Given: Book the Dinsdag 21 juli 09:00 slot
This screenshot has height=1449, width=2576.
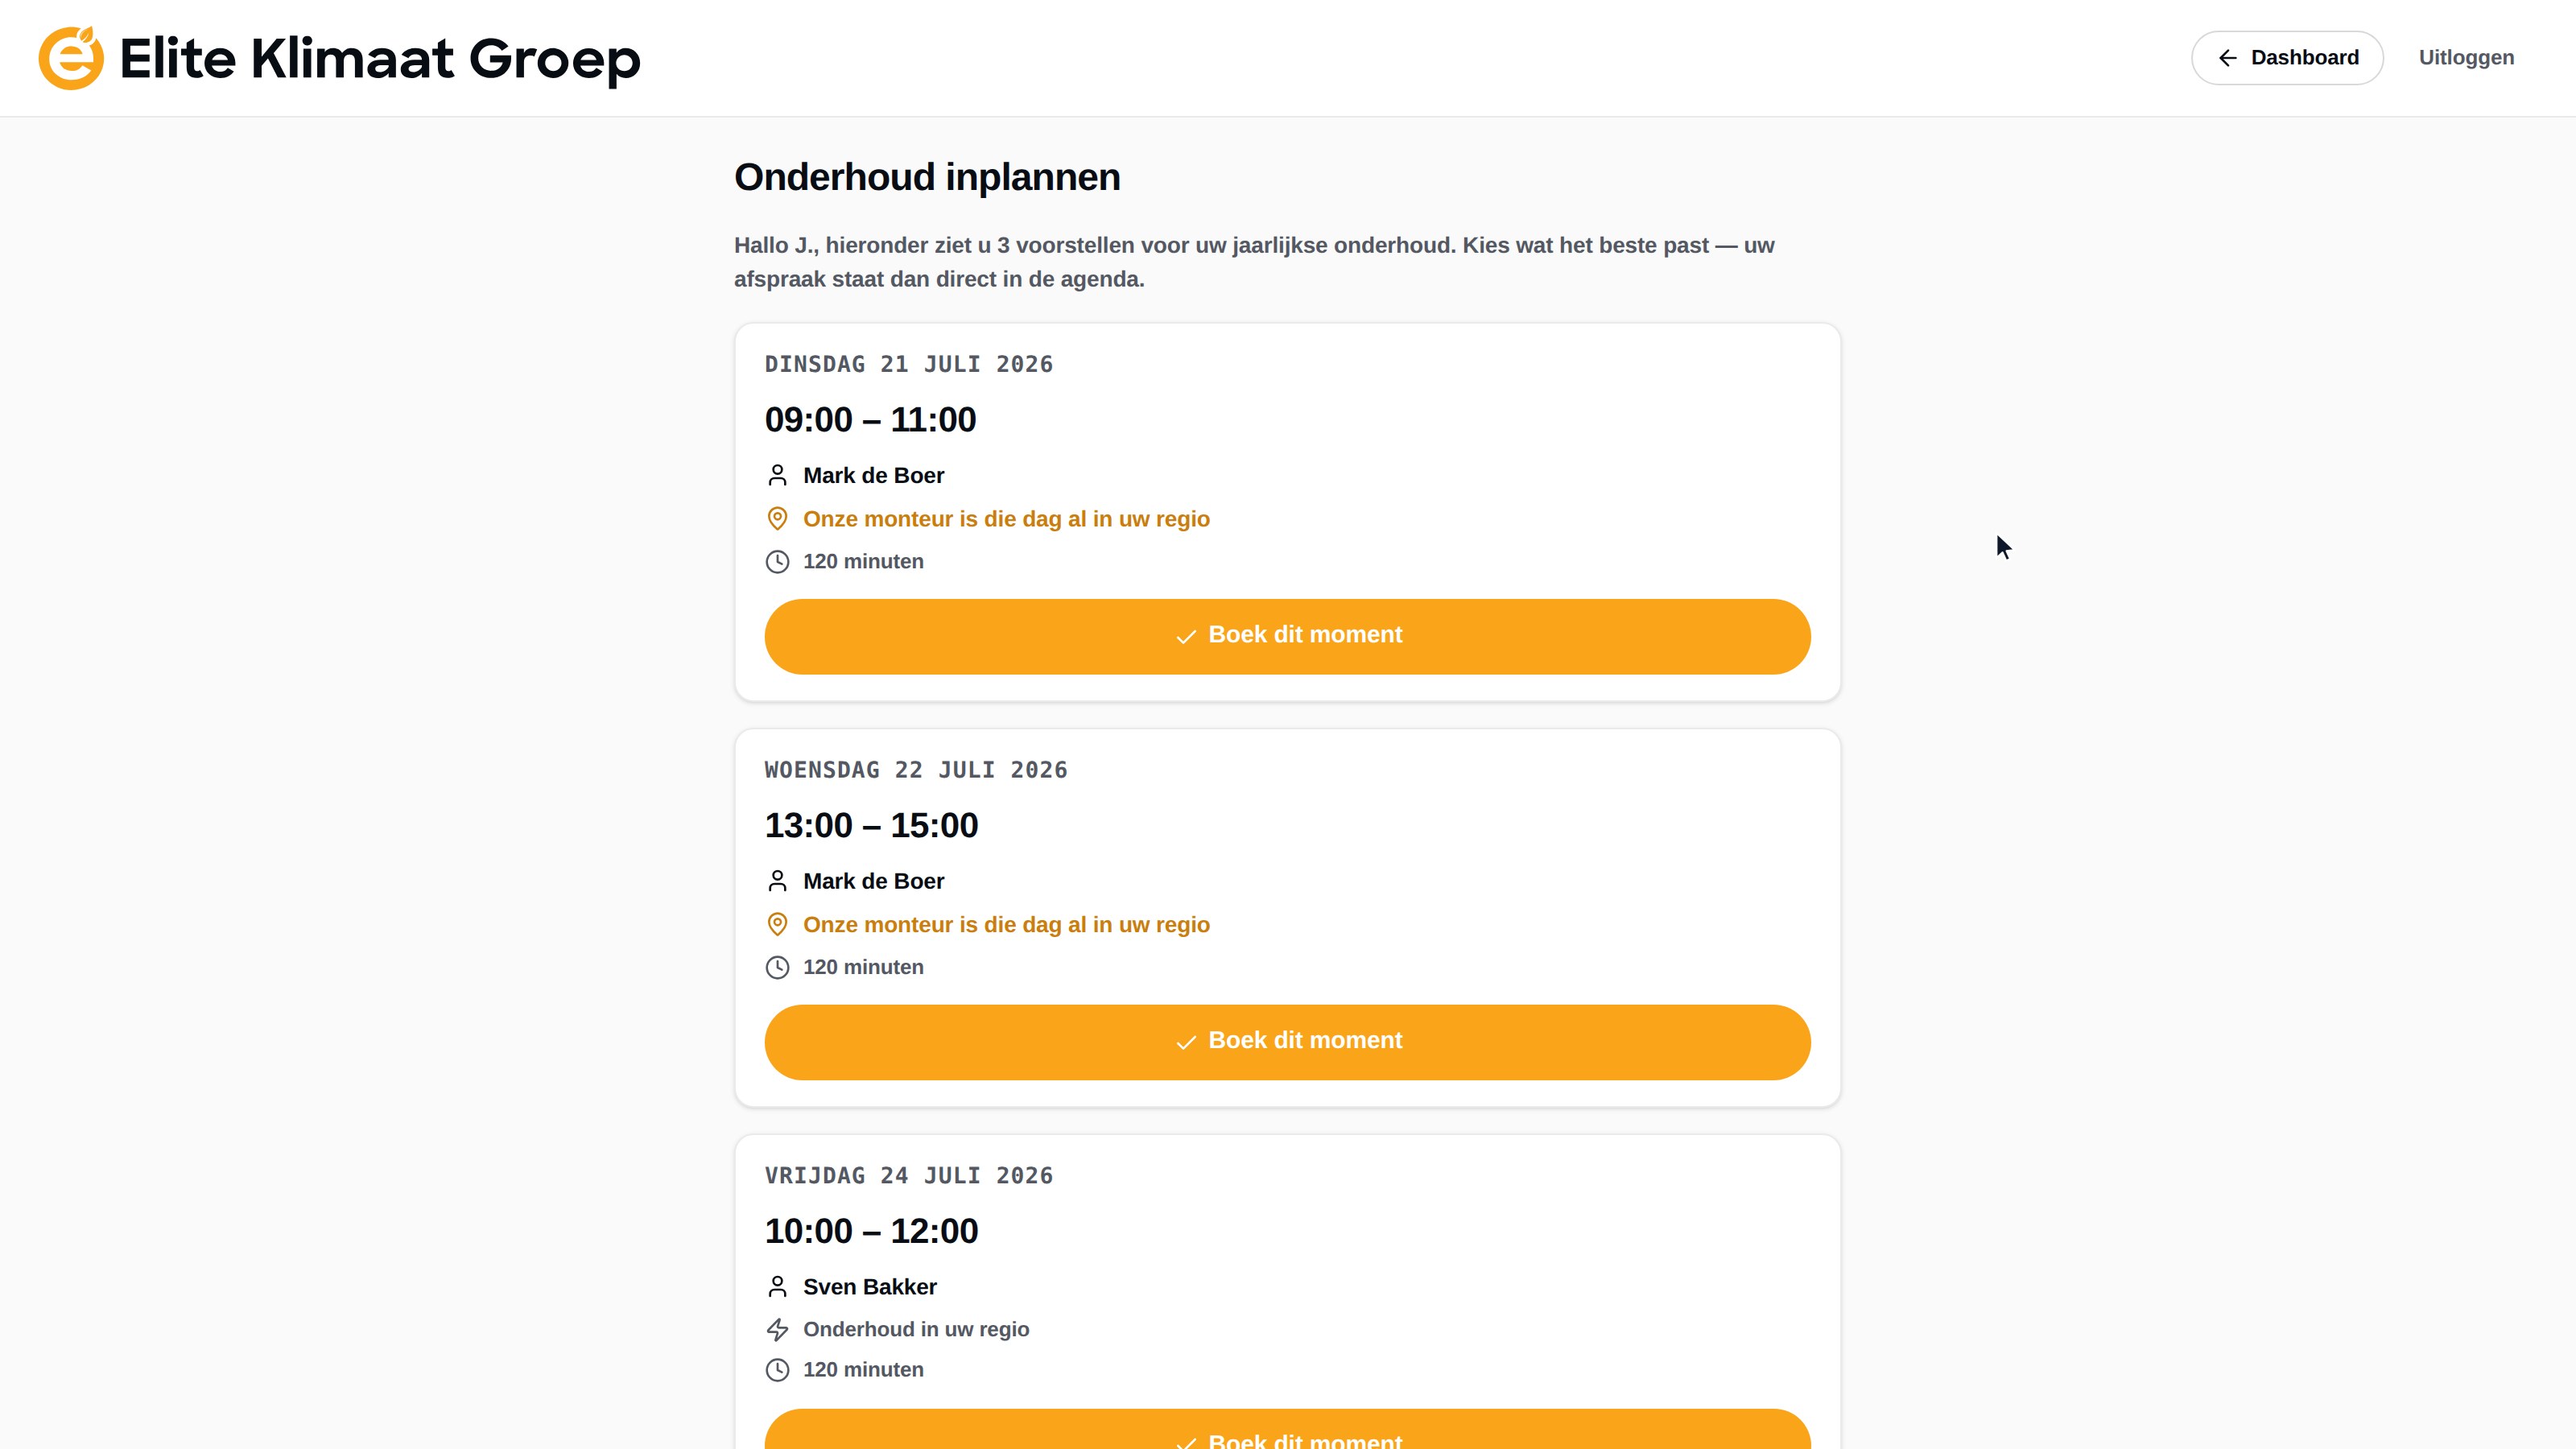Looking at the screenshot, I should pos(1287,636).
